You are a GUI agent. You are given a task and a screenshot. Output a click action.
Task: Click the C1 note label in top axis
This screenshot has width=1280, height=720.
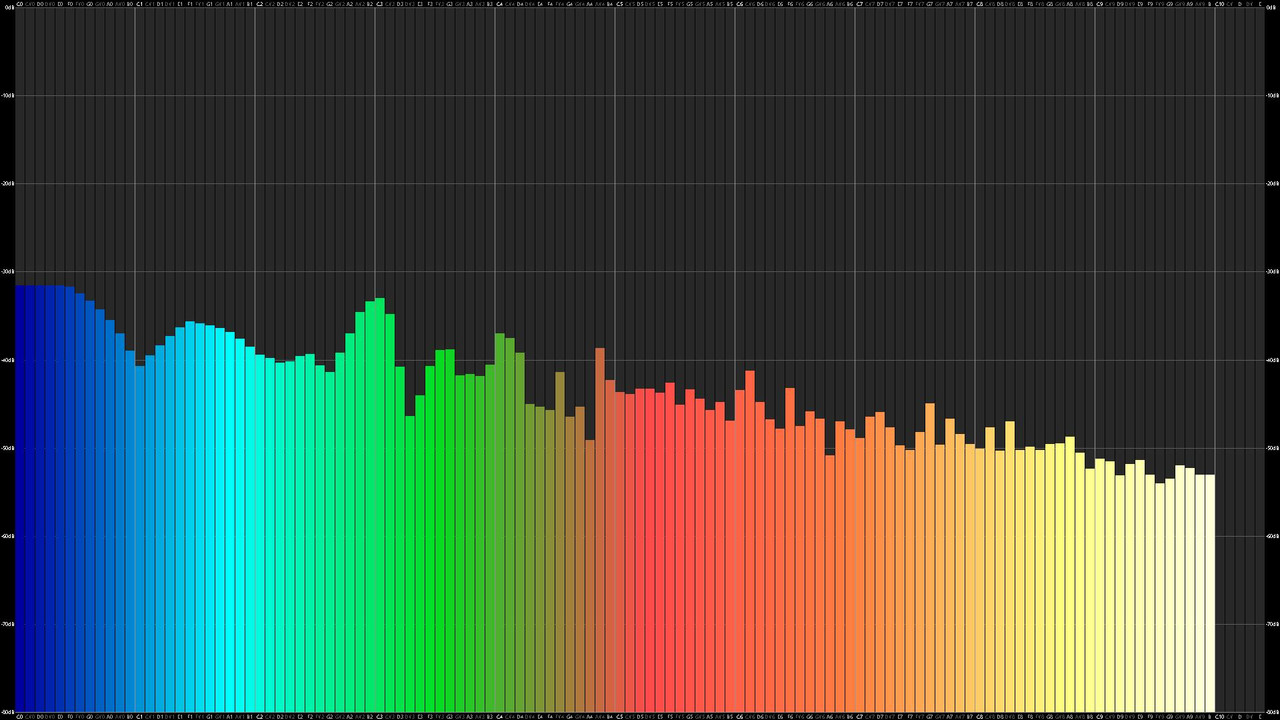pyautogui.click(x=140, y=4)
